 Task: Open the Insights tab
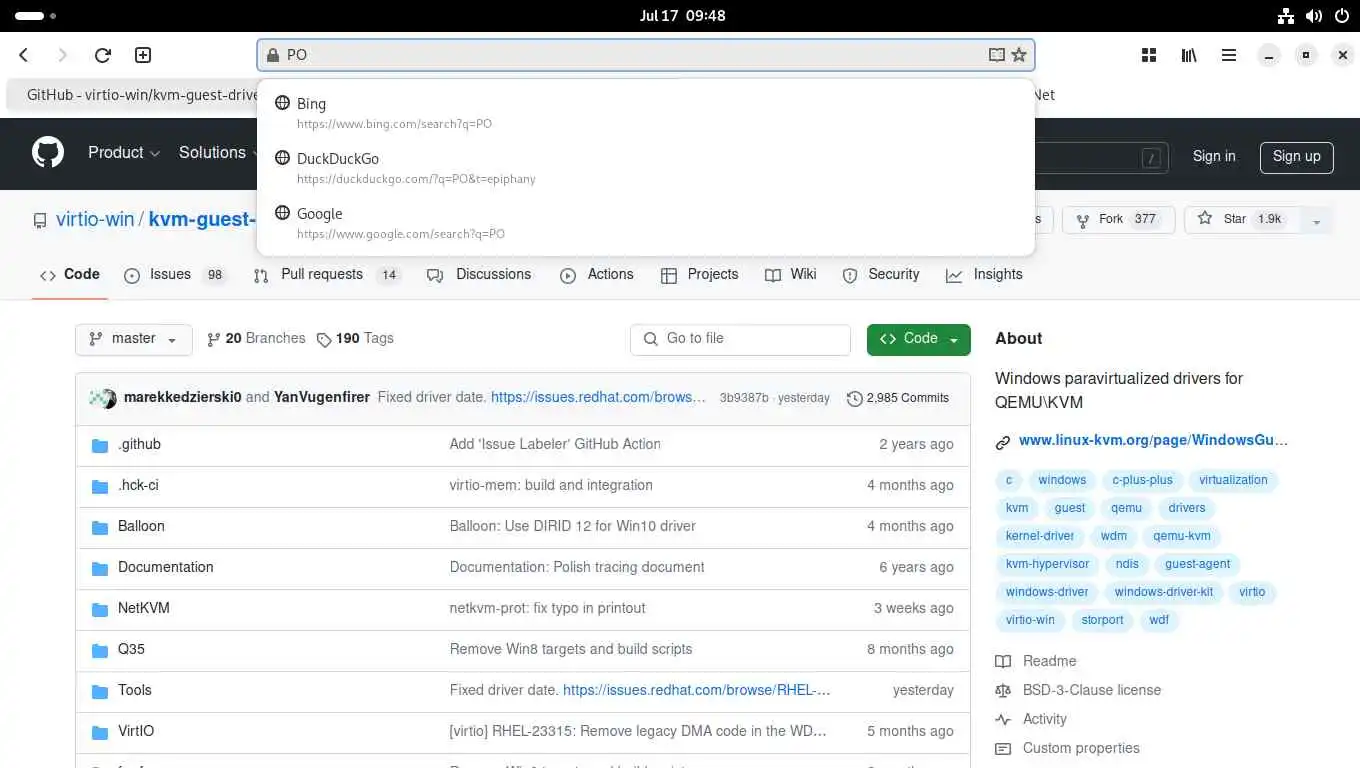pyautogui.click(x=985, y=275)
